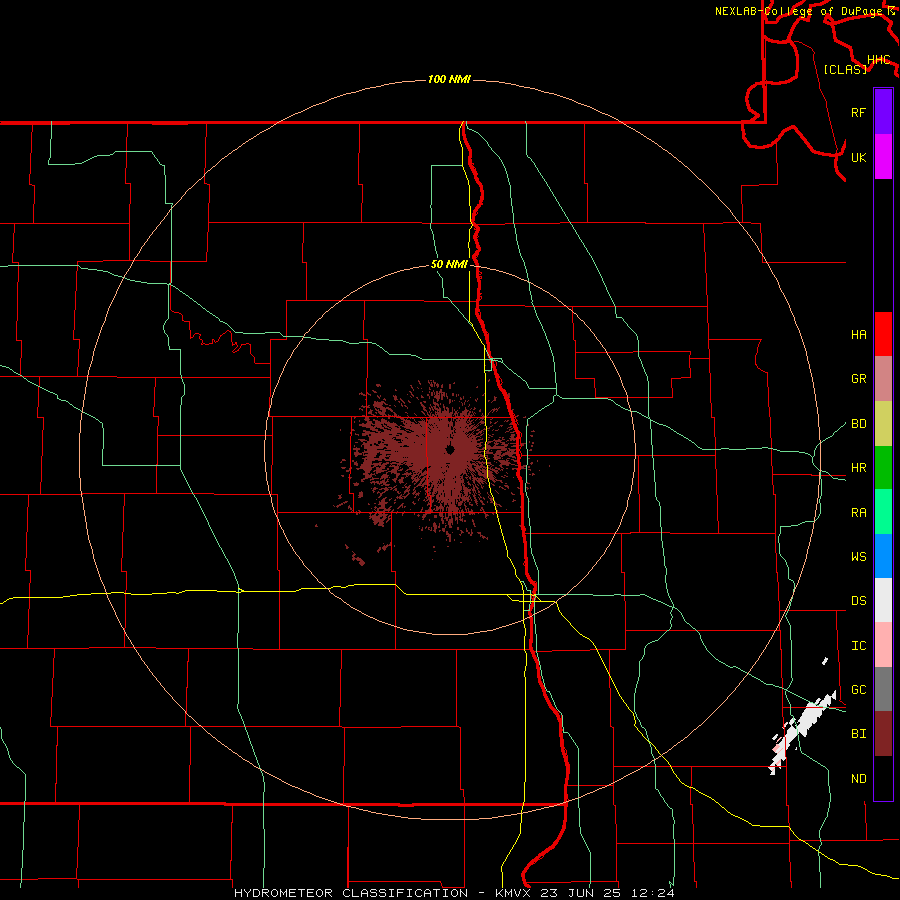Click the RF legend label

pos(858,112)
